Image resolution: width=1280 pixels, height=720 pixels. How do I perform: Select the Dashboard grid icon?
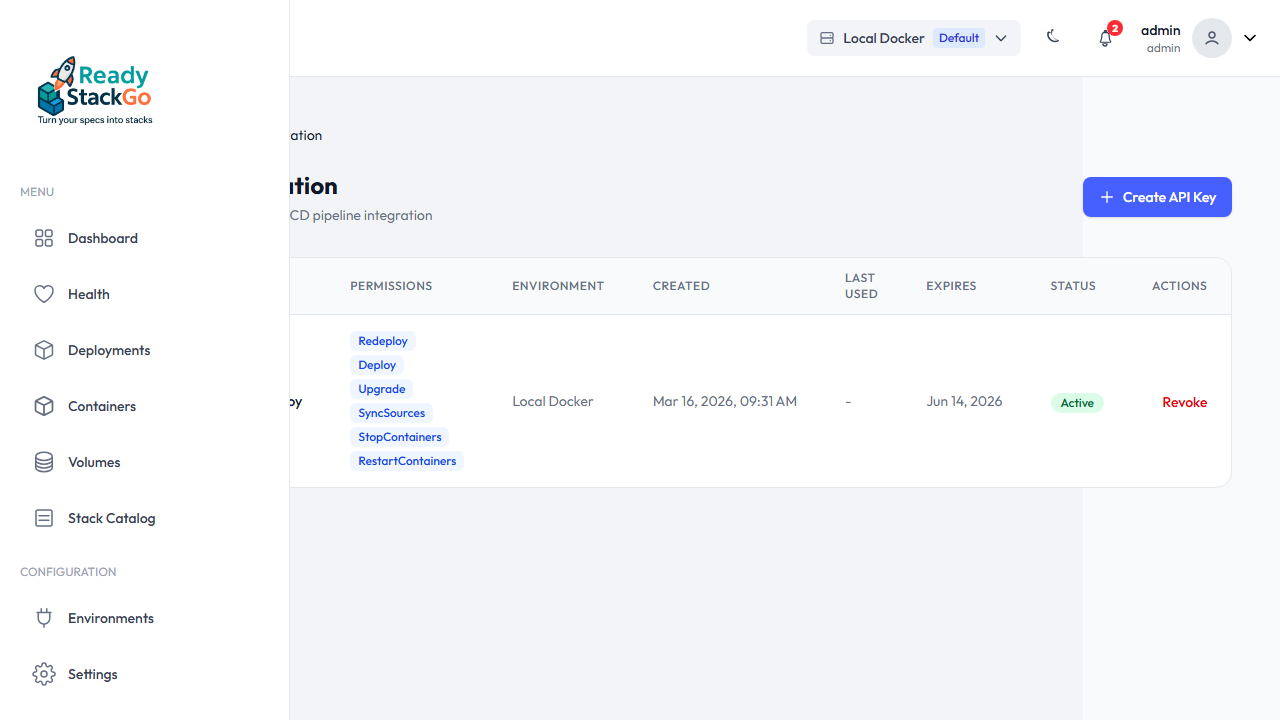coord(44,238)
